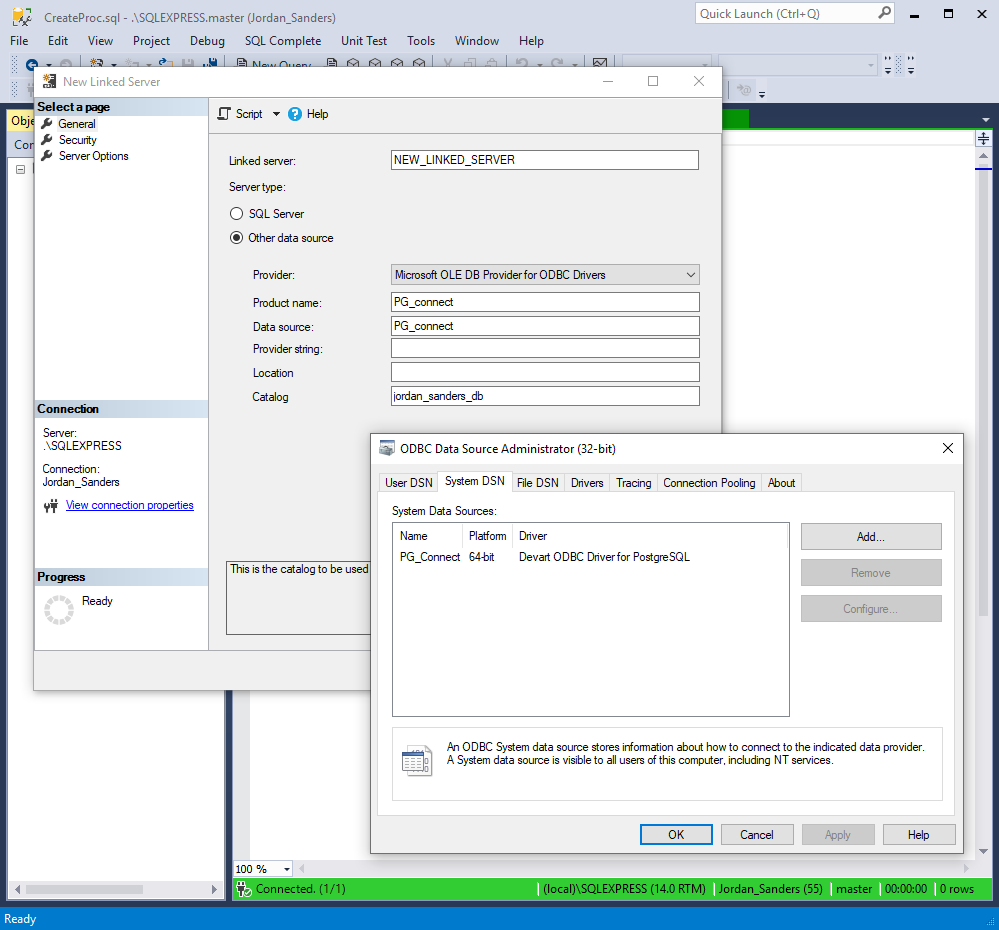This screenshot has width=999, height=930.
Task: Open the Tools menu
Action: (421, 41)
